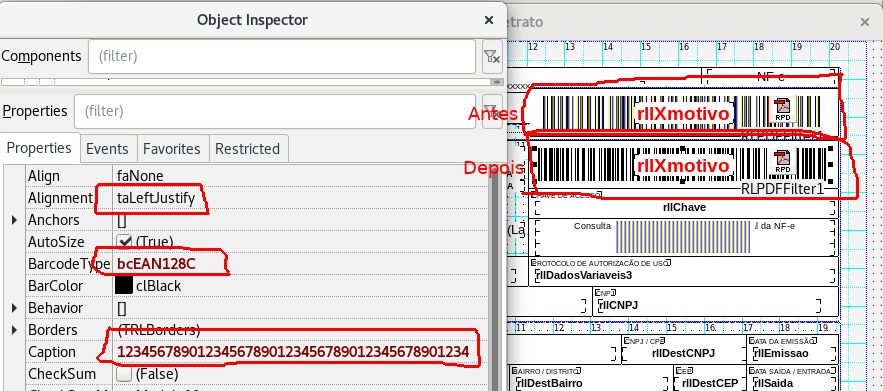Switch to the Events tab
This screenshot has width=883, height=391.
tap(107, 149)
